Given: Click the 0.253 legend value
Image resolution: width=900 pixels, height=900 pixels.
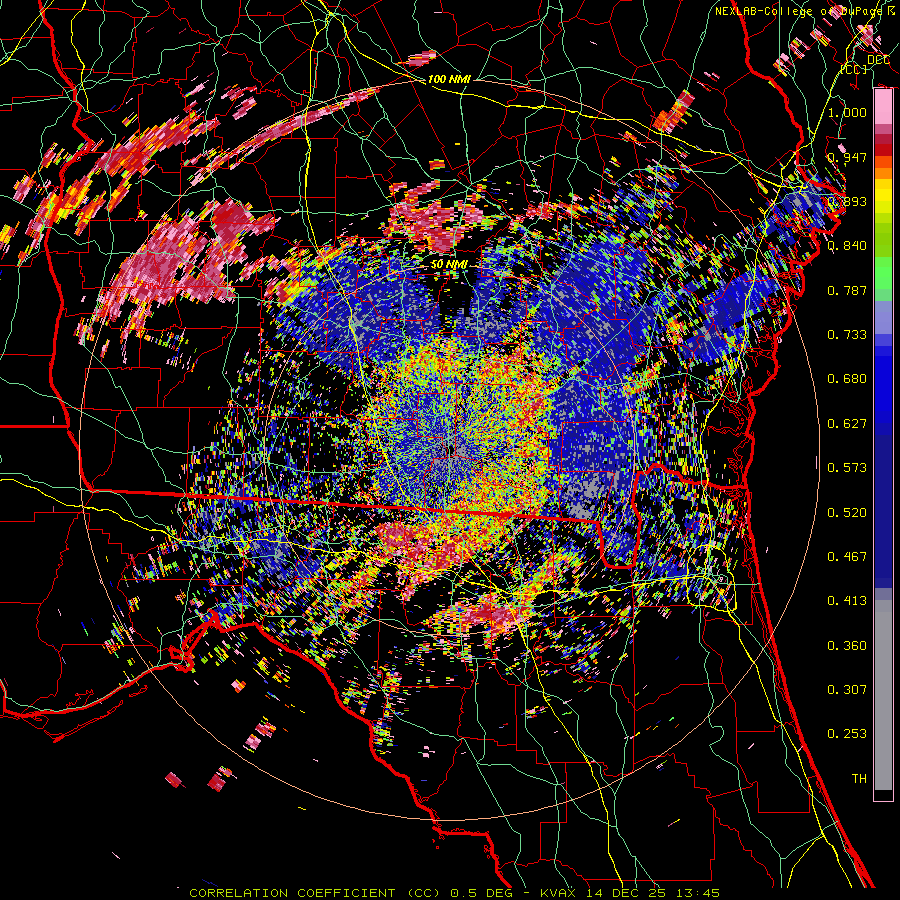Looking at the screenshot, I should click(x=847, y=734).
